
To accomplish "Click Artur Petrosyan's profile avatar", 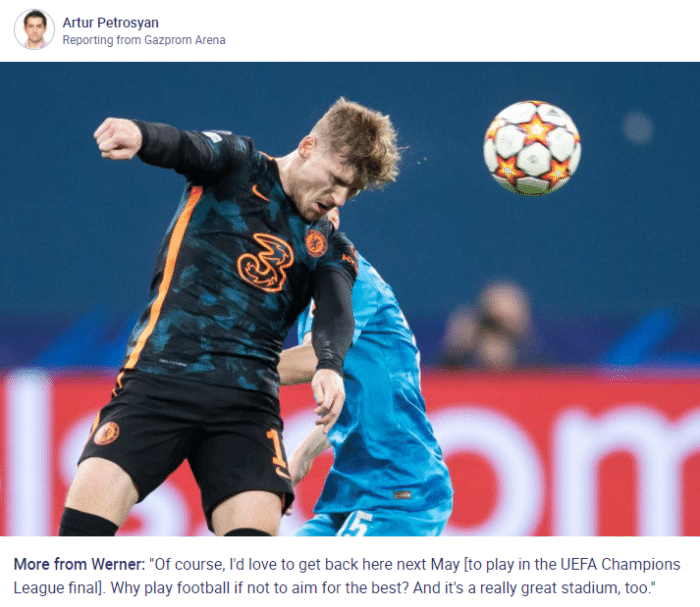I will pyautogui.click(x=34, y=29).
